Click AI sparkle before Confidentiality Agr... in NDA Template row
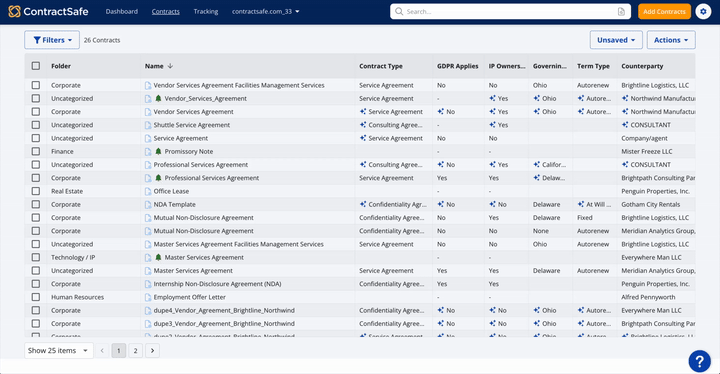This screenshot has height=374, width=720. (x=363, y=204)
